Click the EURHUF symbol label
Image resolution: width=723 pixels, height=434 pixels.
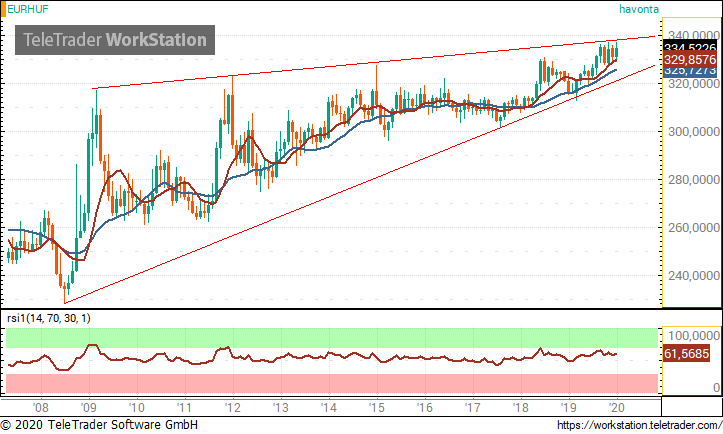pos(28,9)
